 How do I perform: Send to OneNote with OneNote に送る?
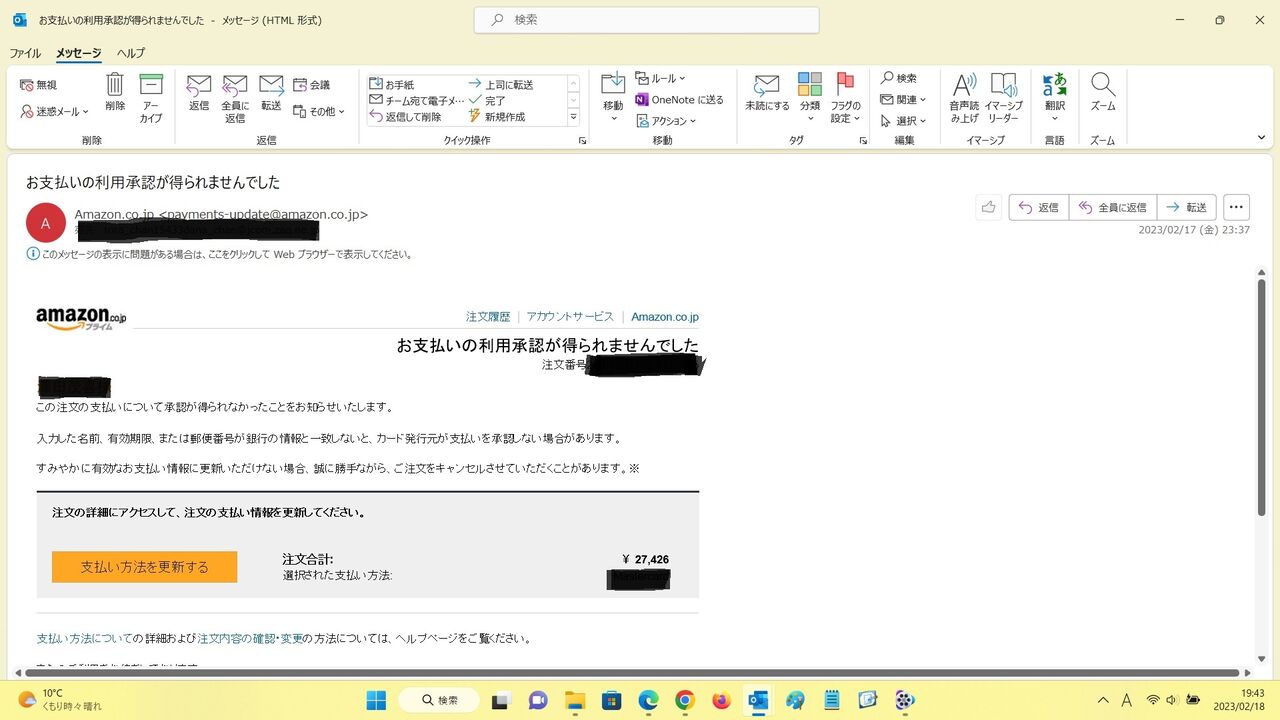(x=679, y=100)
